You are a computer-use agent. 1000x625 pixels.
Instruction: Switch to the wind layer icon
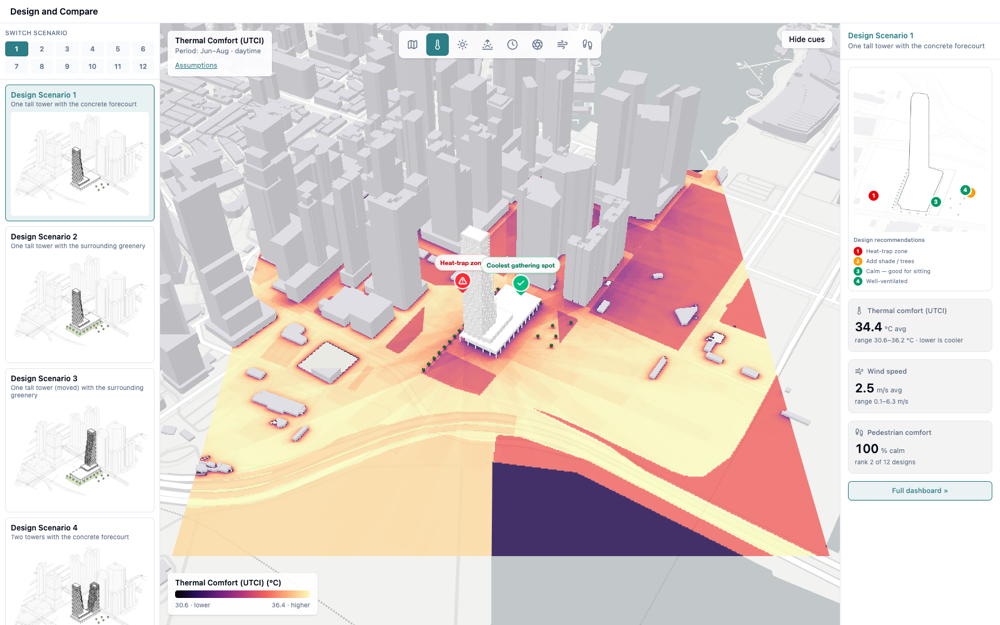tap(562, 45)
